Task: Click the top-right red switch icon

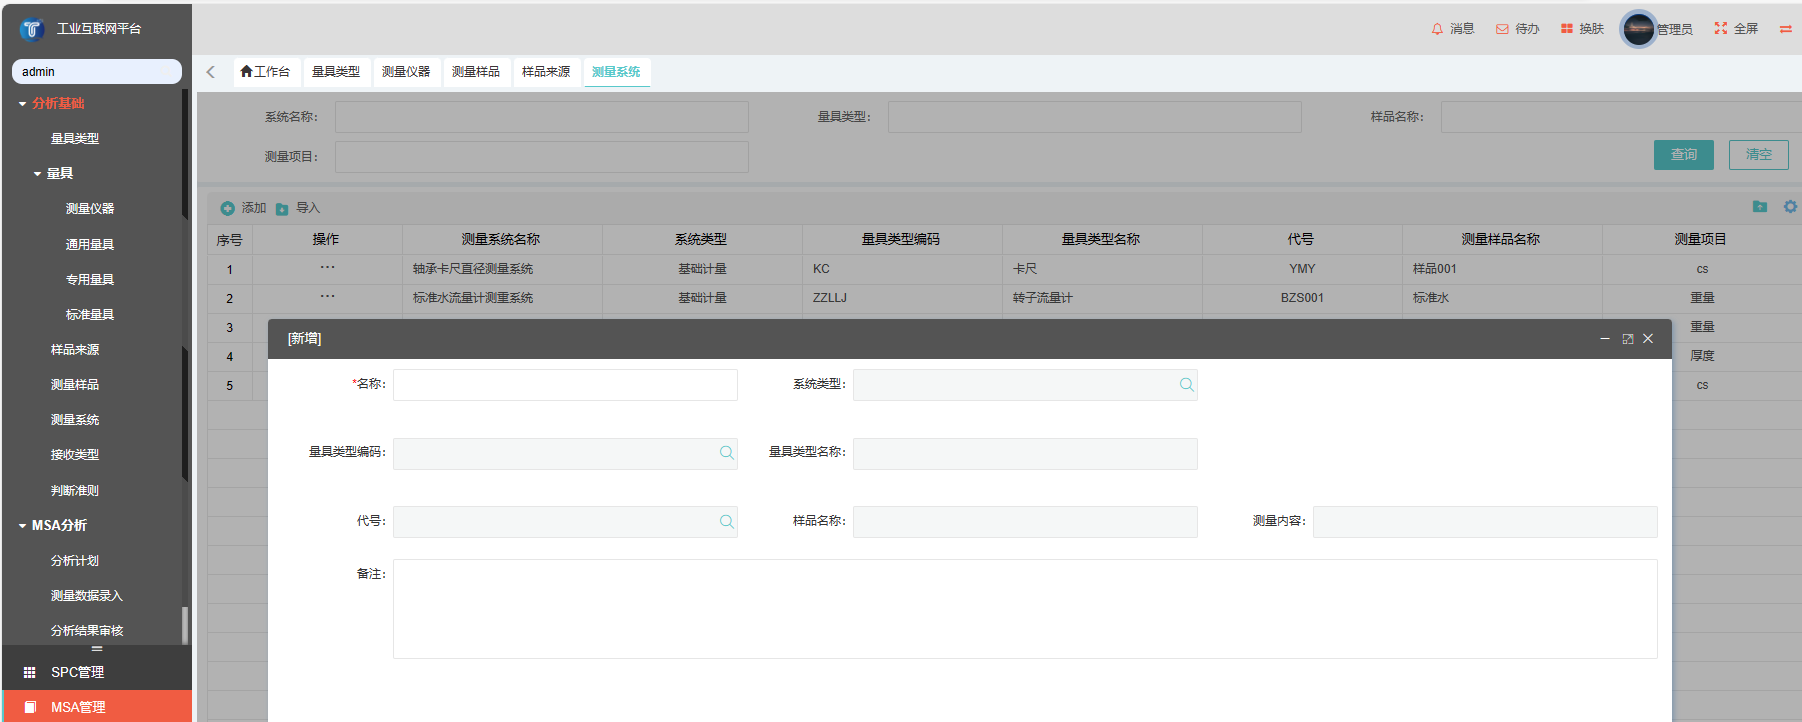Action: [1785, 29]
